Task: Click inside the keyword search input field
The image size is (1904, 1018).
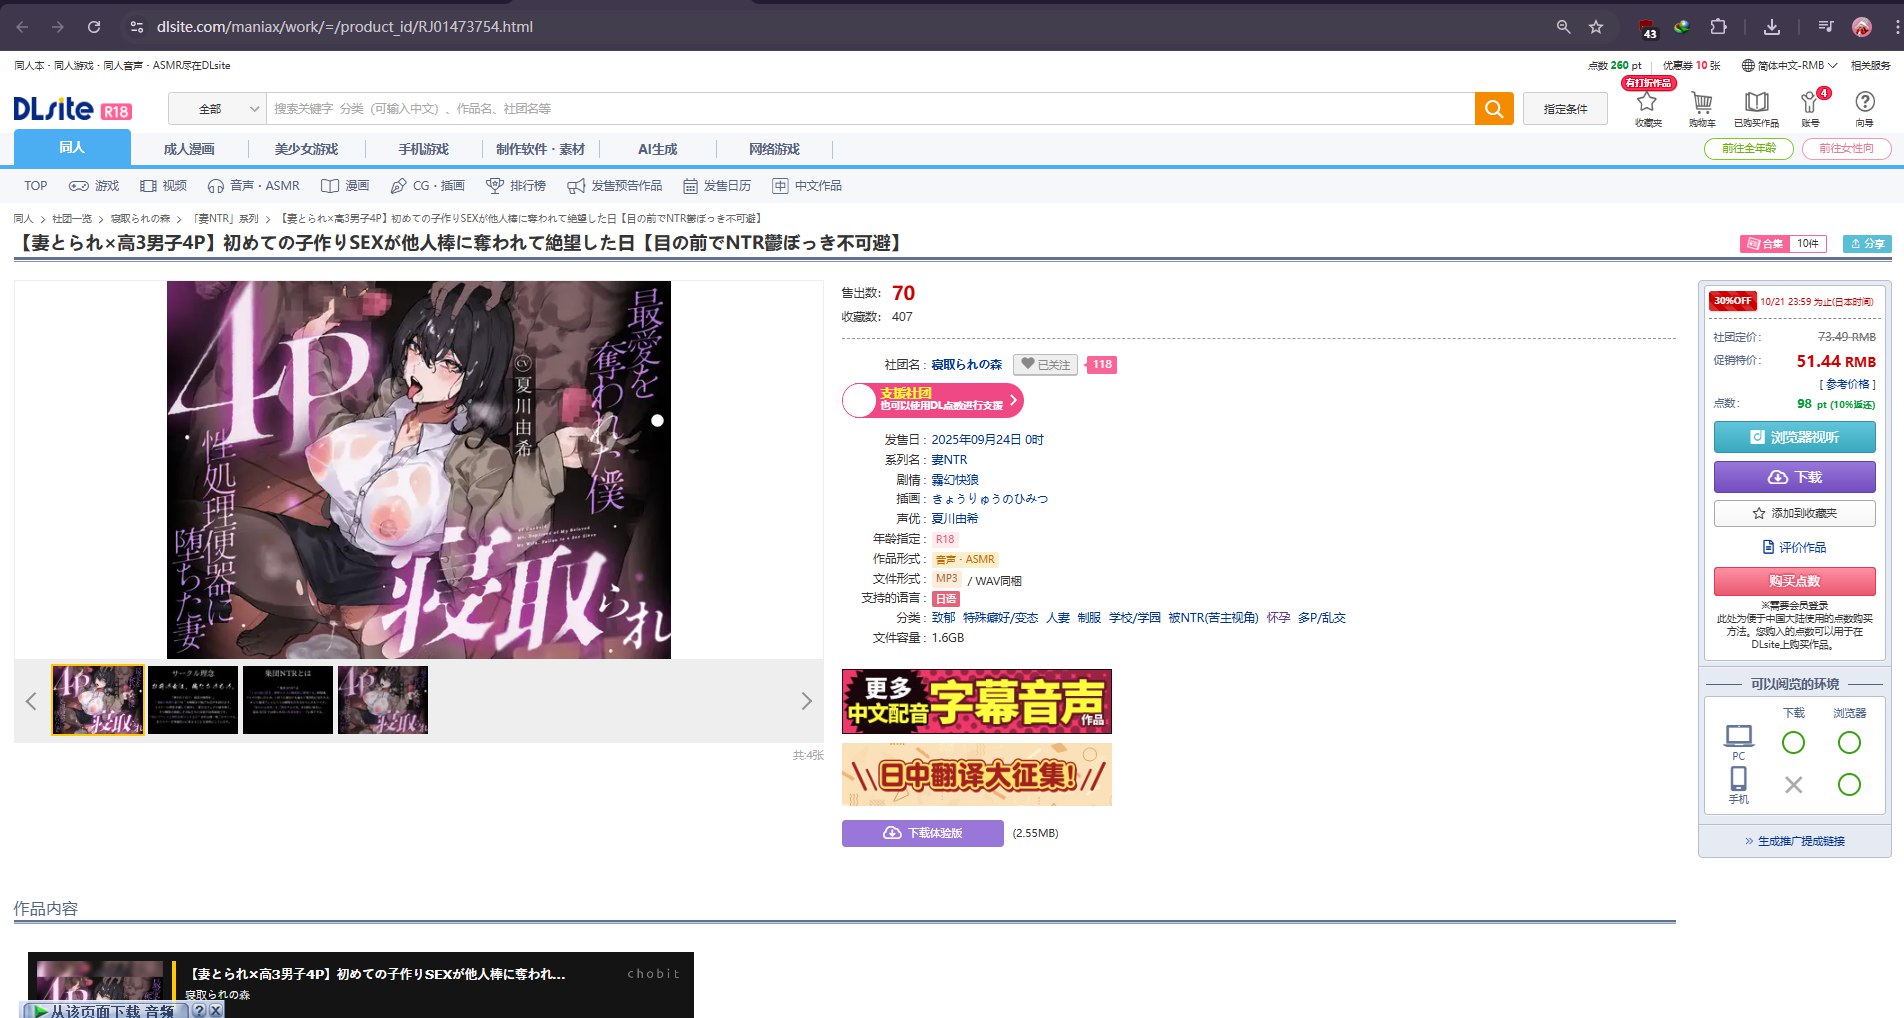Action: click(x=870, y=109)
